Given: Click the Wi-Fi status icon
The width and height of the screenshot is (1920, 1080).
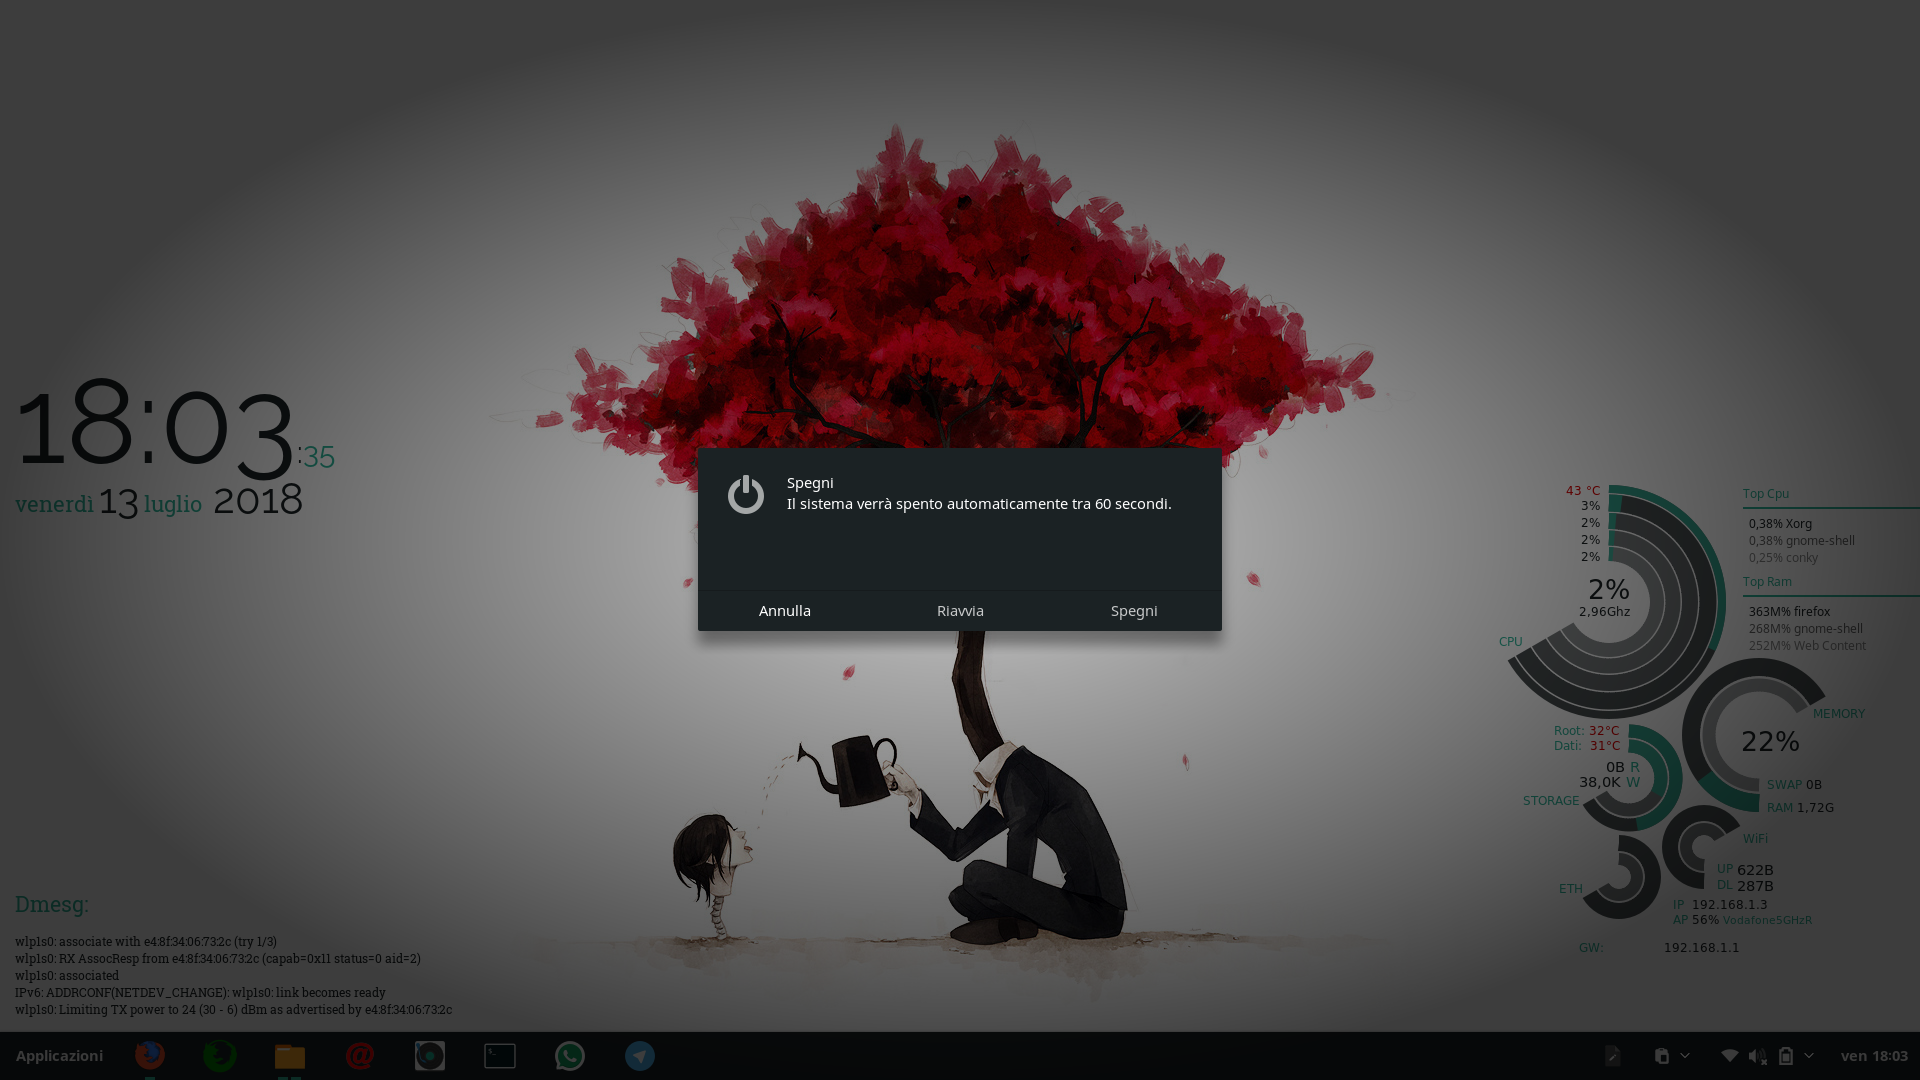Looking at the screenshot, I should pyautogui.click(x=1729, y=1056).
